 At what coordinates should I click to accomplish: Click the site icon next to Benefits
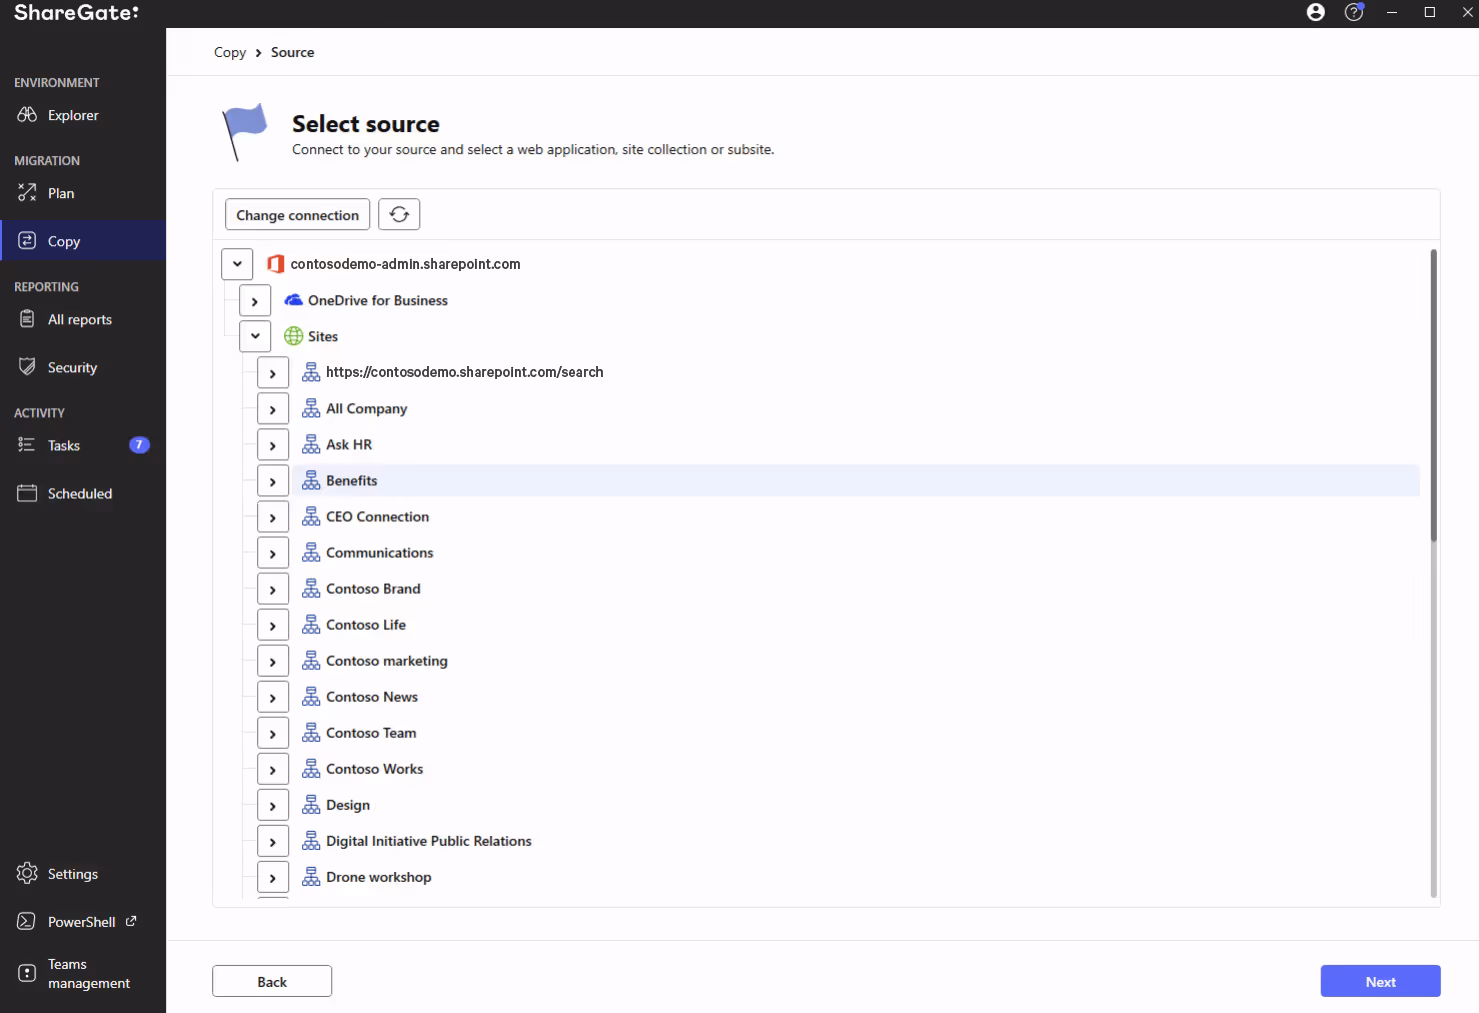311,480
